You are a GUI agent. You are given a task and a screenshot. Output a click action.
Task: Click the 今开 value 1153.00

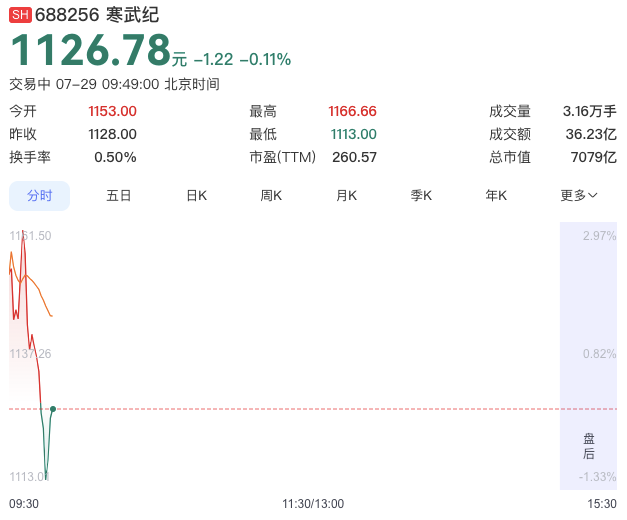point(112,111)
